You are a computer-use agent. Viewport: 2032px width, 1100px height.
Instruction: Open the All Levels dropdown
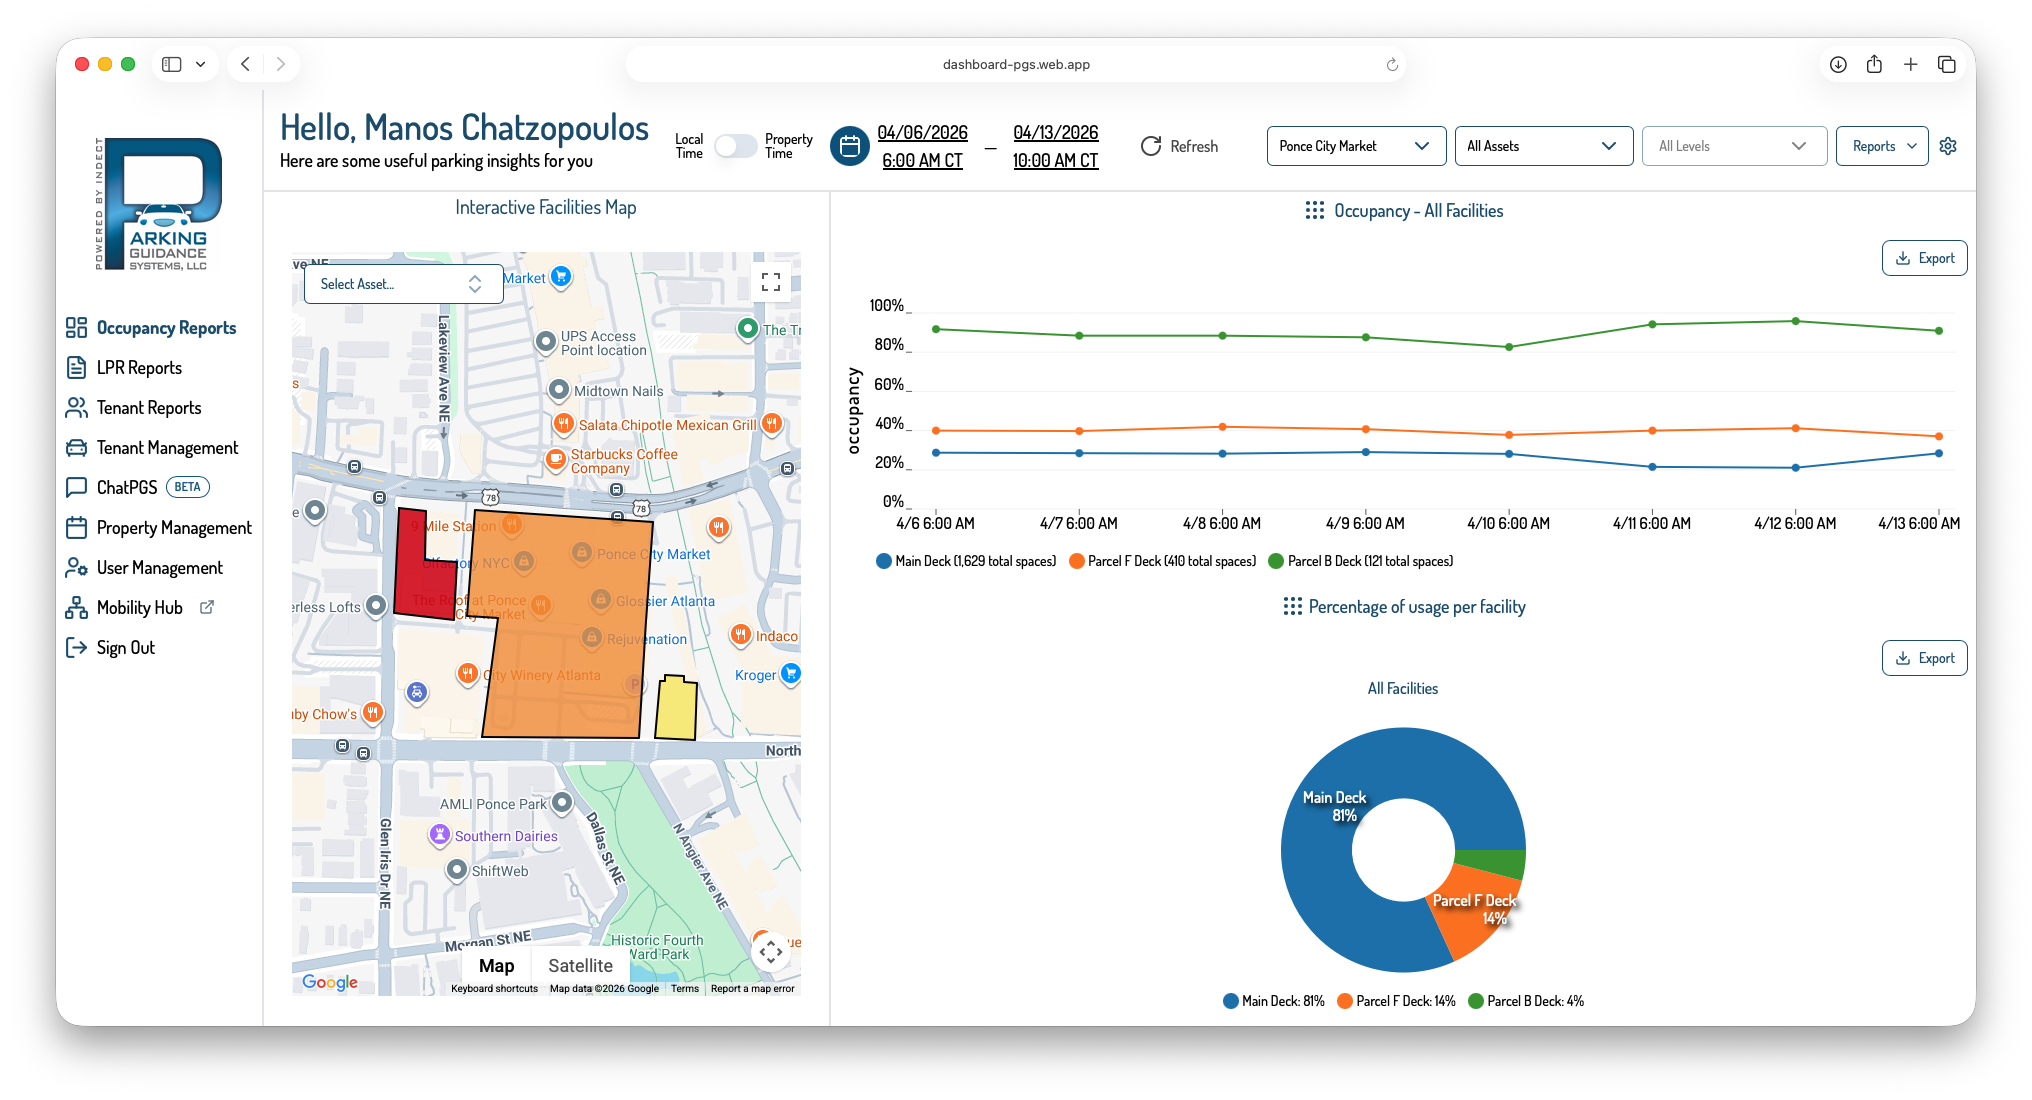(x=1734, y=146)
